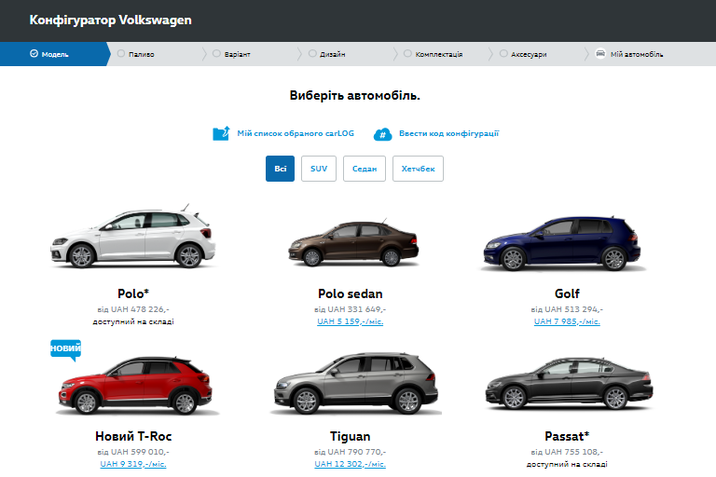Filter models by Хетчбек
716x477 pixels.
coord(418,168)
